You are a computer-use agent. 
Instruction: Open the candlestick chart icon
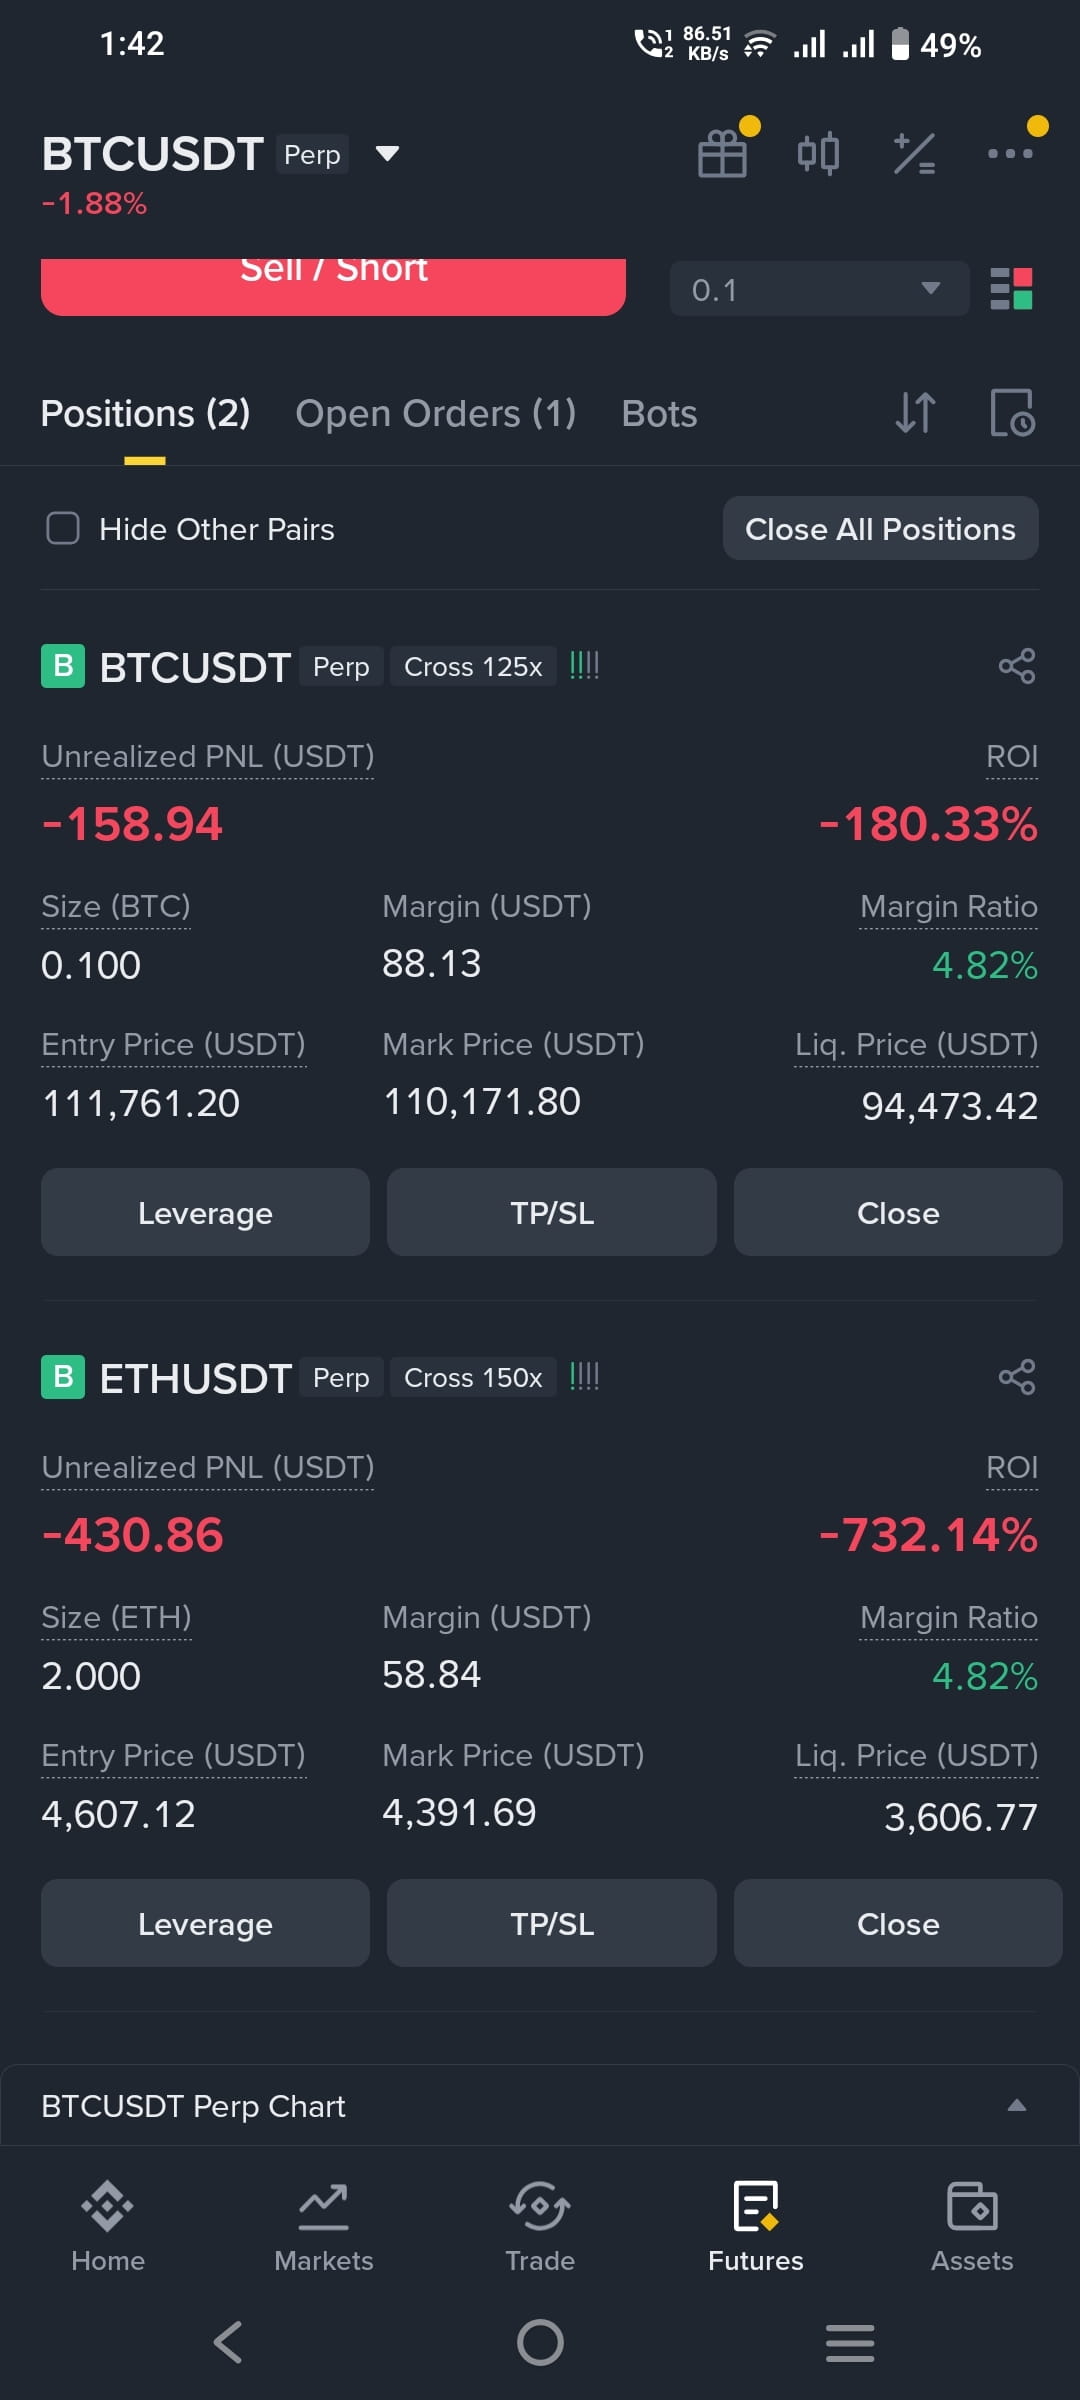pos(818,153)
